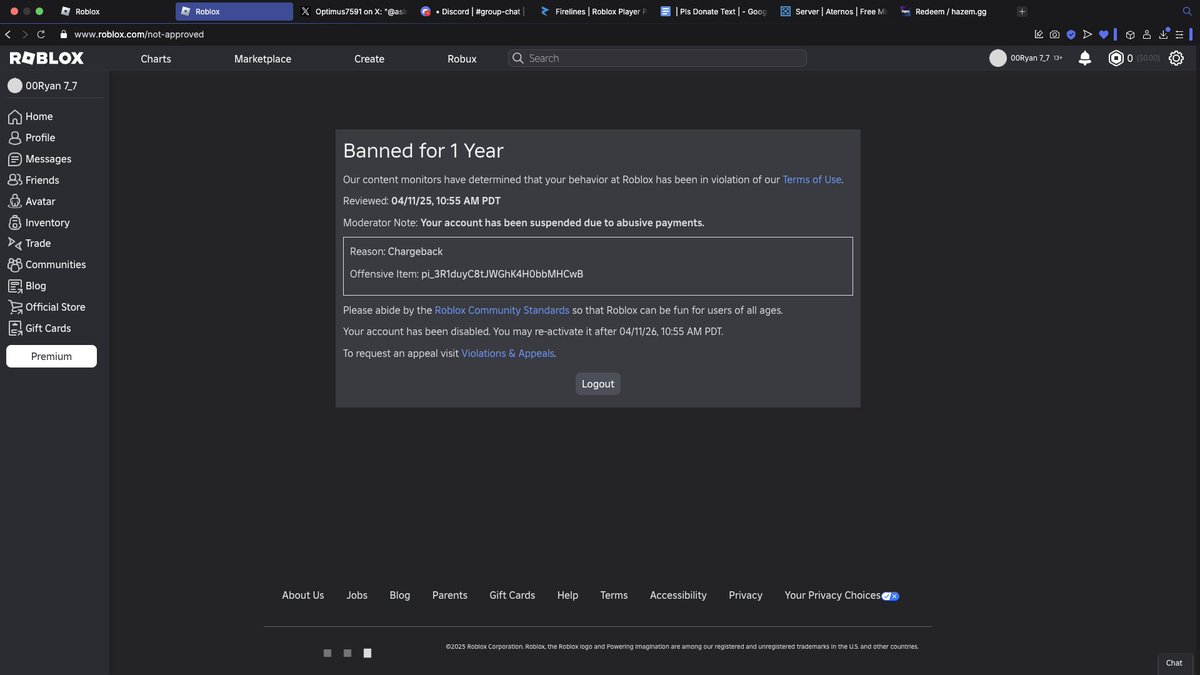
Task: Click the Parents footer link
Action: coord(450,595)
